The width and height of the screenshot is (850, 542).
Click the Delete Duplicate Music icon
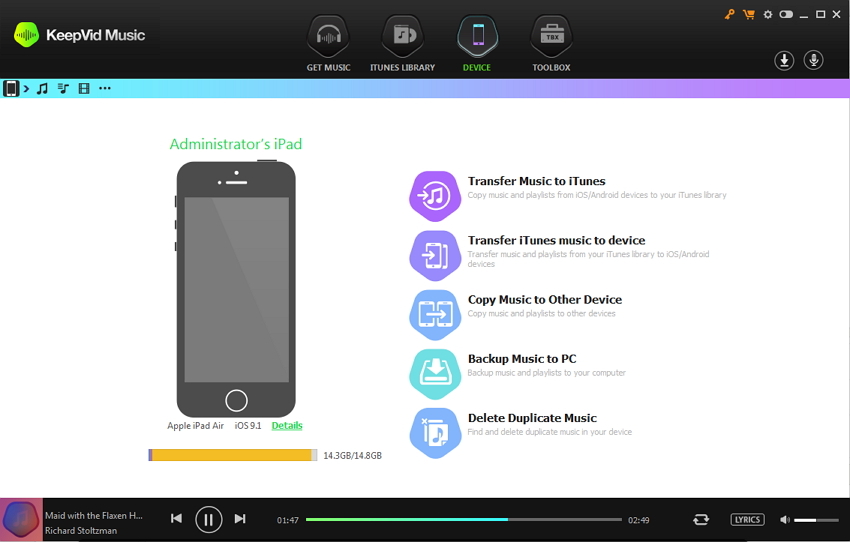pyautogui.click(x=435, y=433)
